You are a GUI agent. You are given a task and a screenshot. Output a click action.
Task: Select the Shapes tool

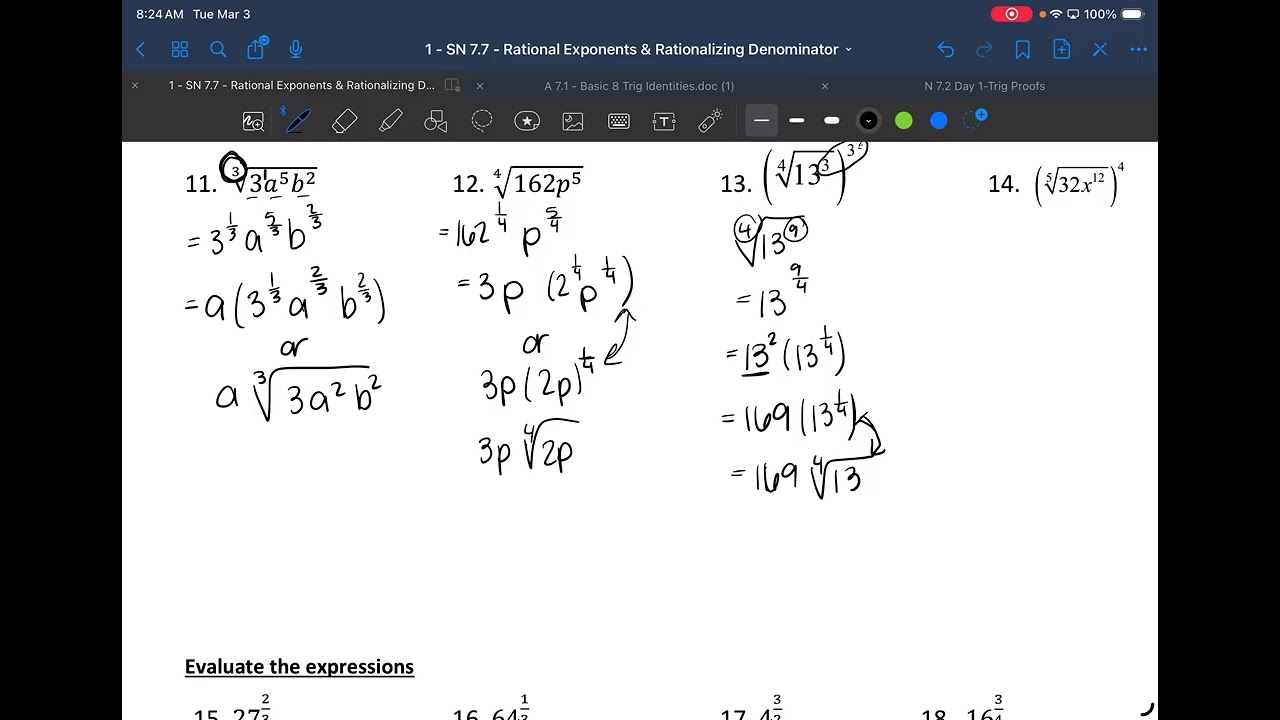[436, 121]
